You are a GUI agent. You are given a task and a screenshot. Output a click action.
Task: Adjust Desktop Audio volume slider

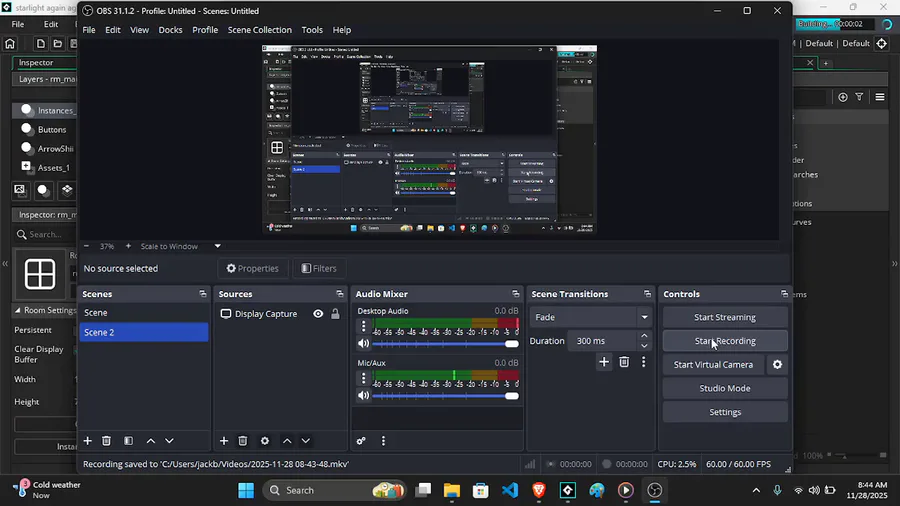point(445,344)
